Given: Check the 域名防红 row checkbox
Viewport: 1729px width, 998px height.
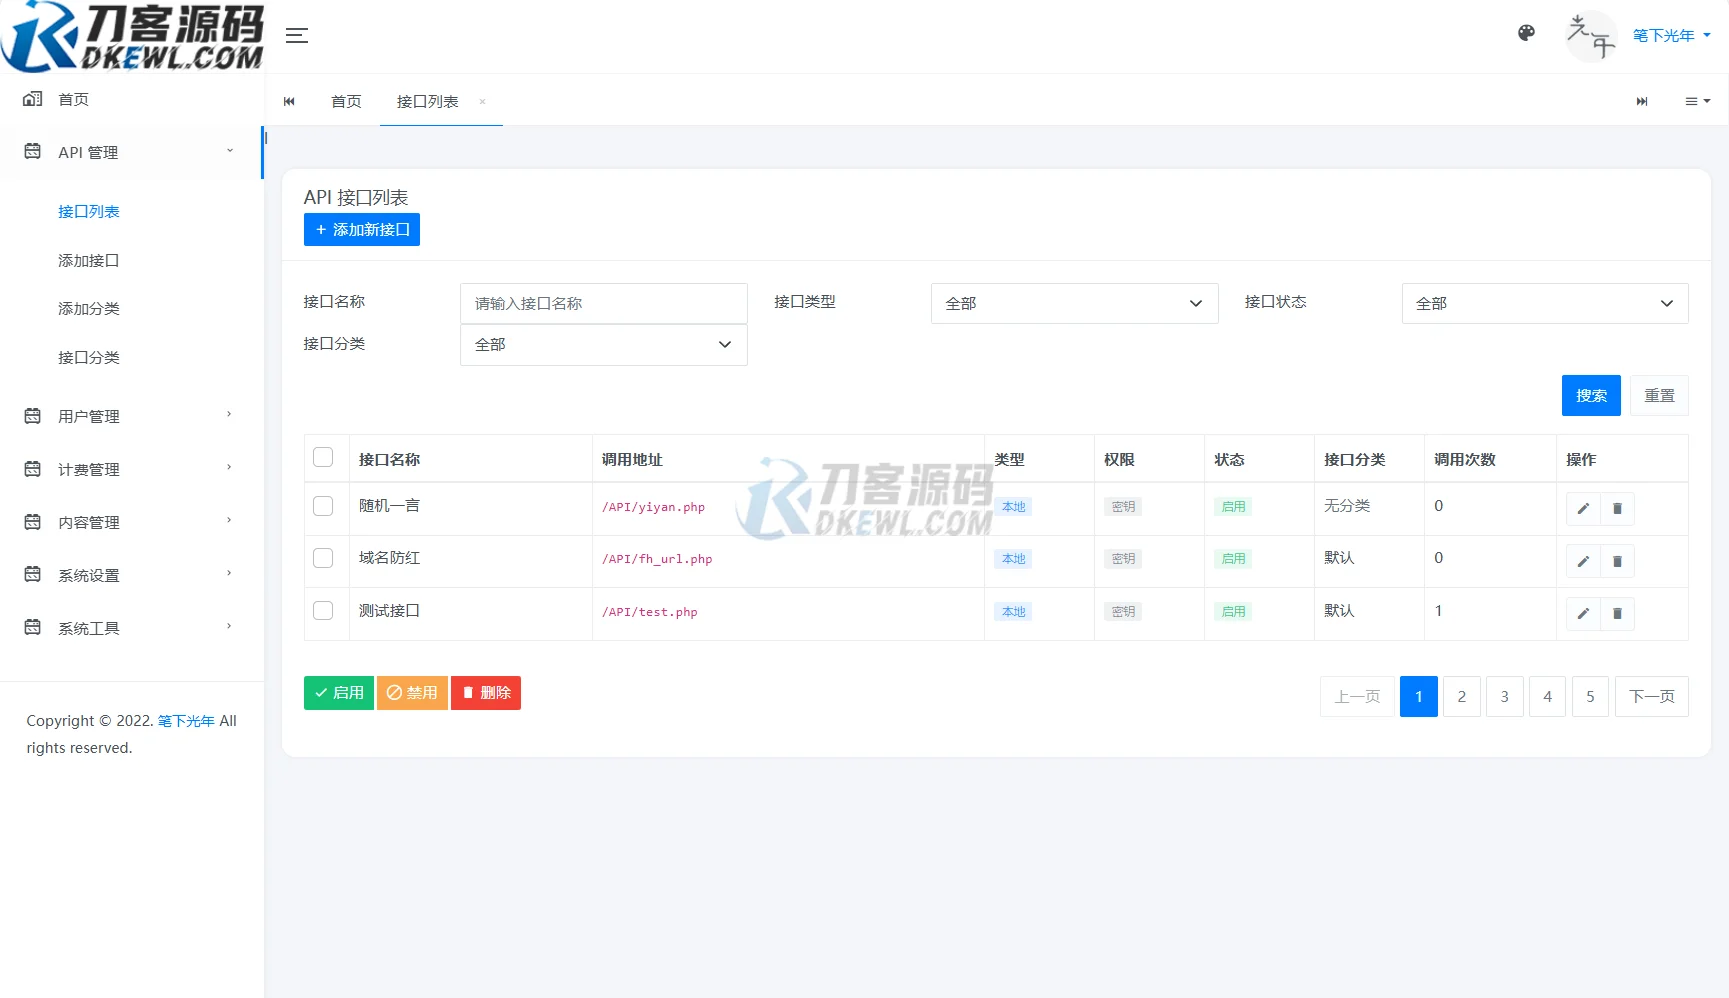Looking at the screenshot, I should [323, 558].
